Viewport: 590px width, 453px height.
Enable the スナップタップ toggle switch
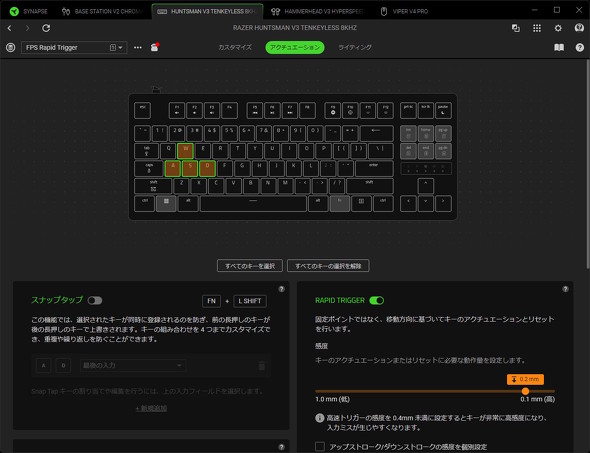tap(95, 300)
